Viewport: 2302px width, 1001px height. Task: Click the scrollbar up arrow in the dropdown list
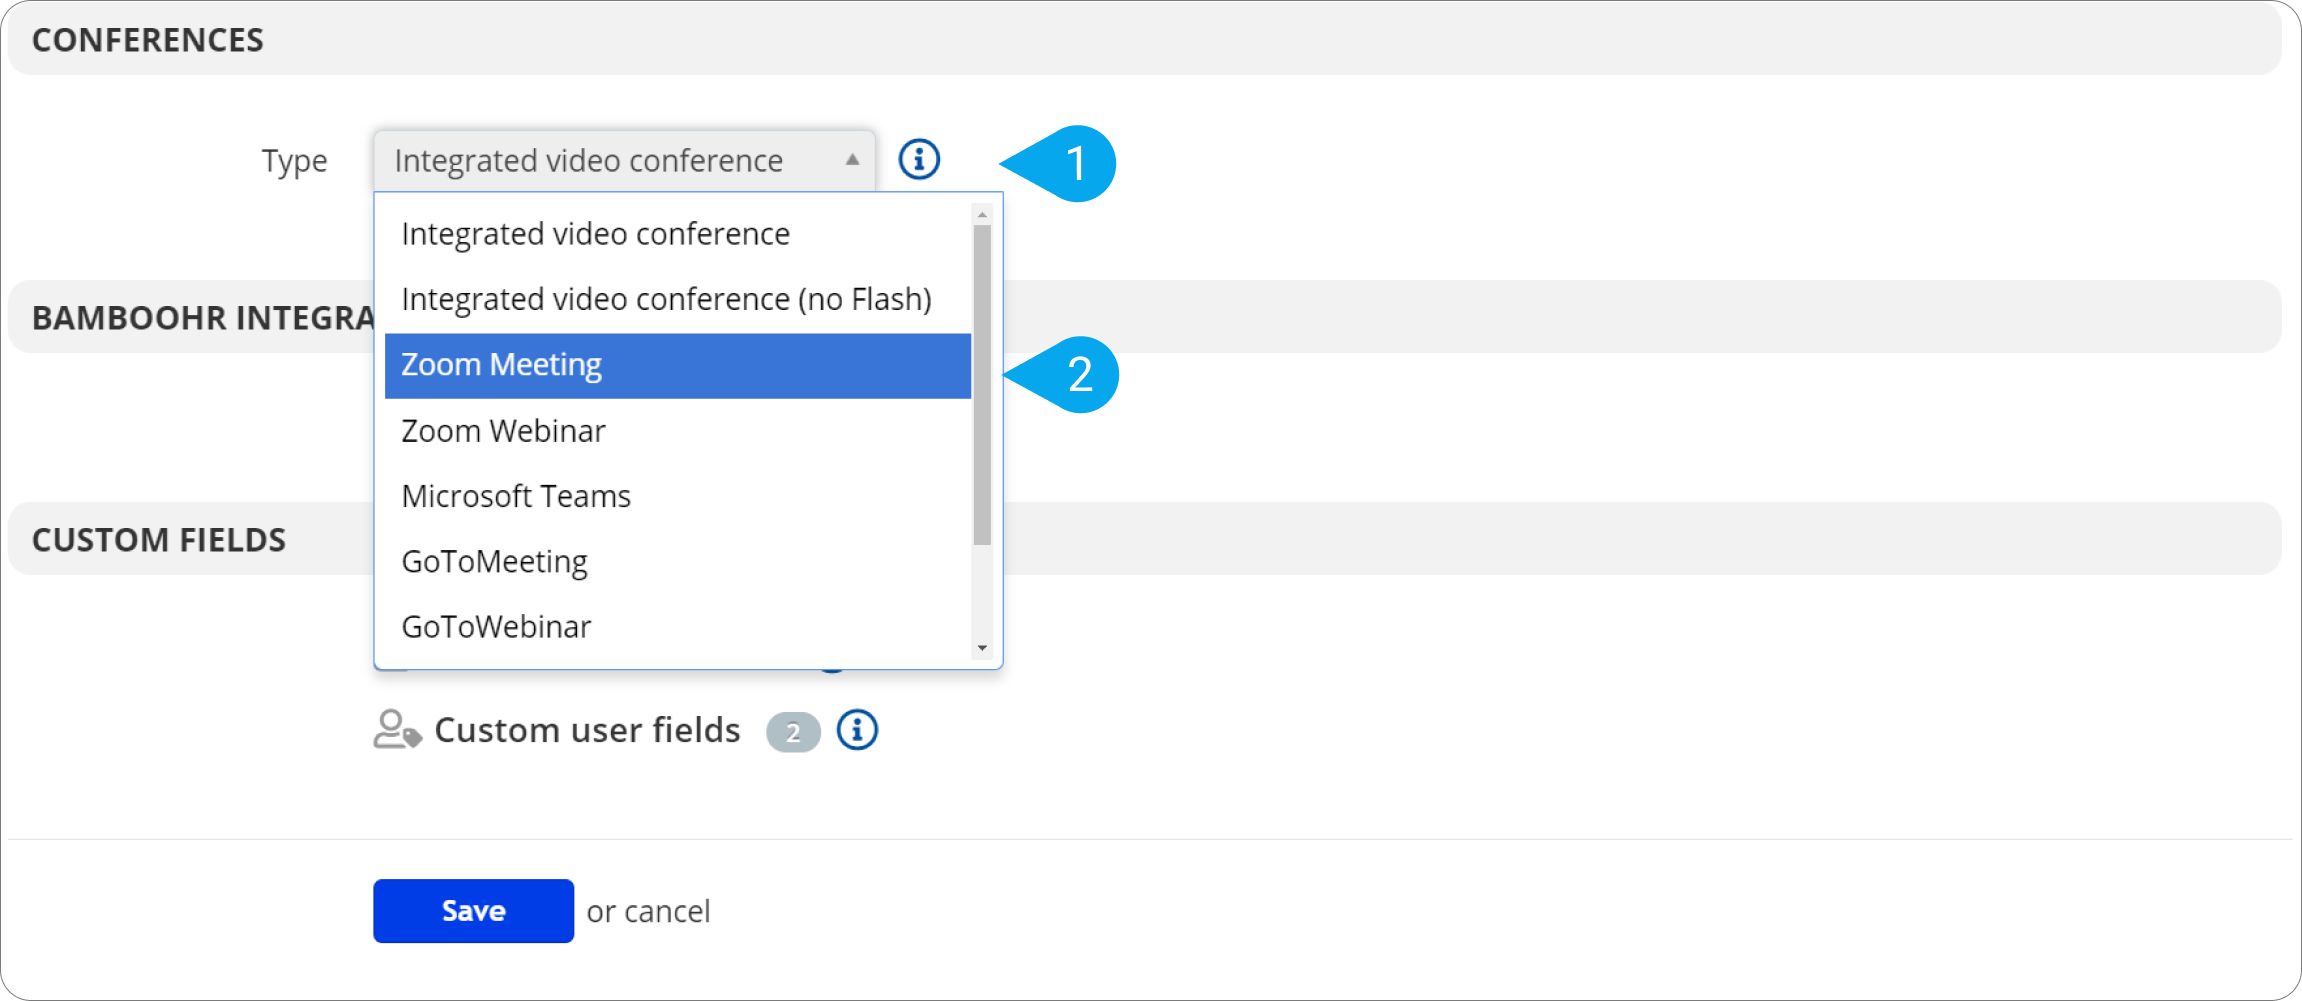click(x=981, y=212)
